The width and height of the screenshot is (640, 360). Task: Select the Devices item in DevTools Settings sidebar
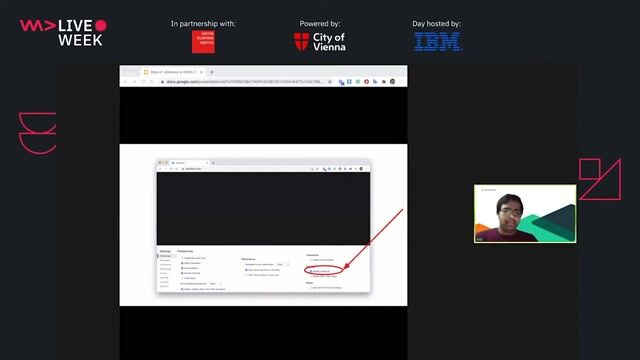[164, 273]
